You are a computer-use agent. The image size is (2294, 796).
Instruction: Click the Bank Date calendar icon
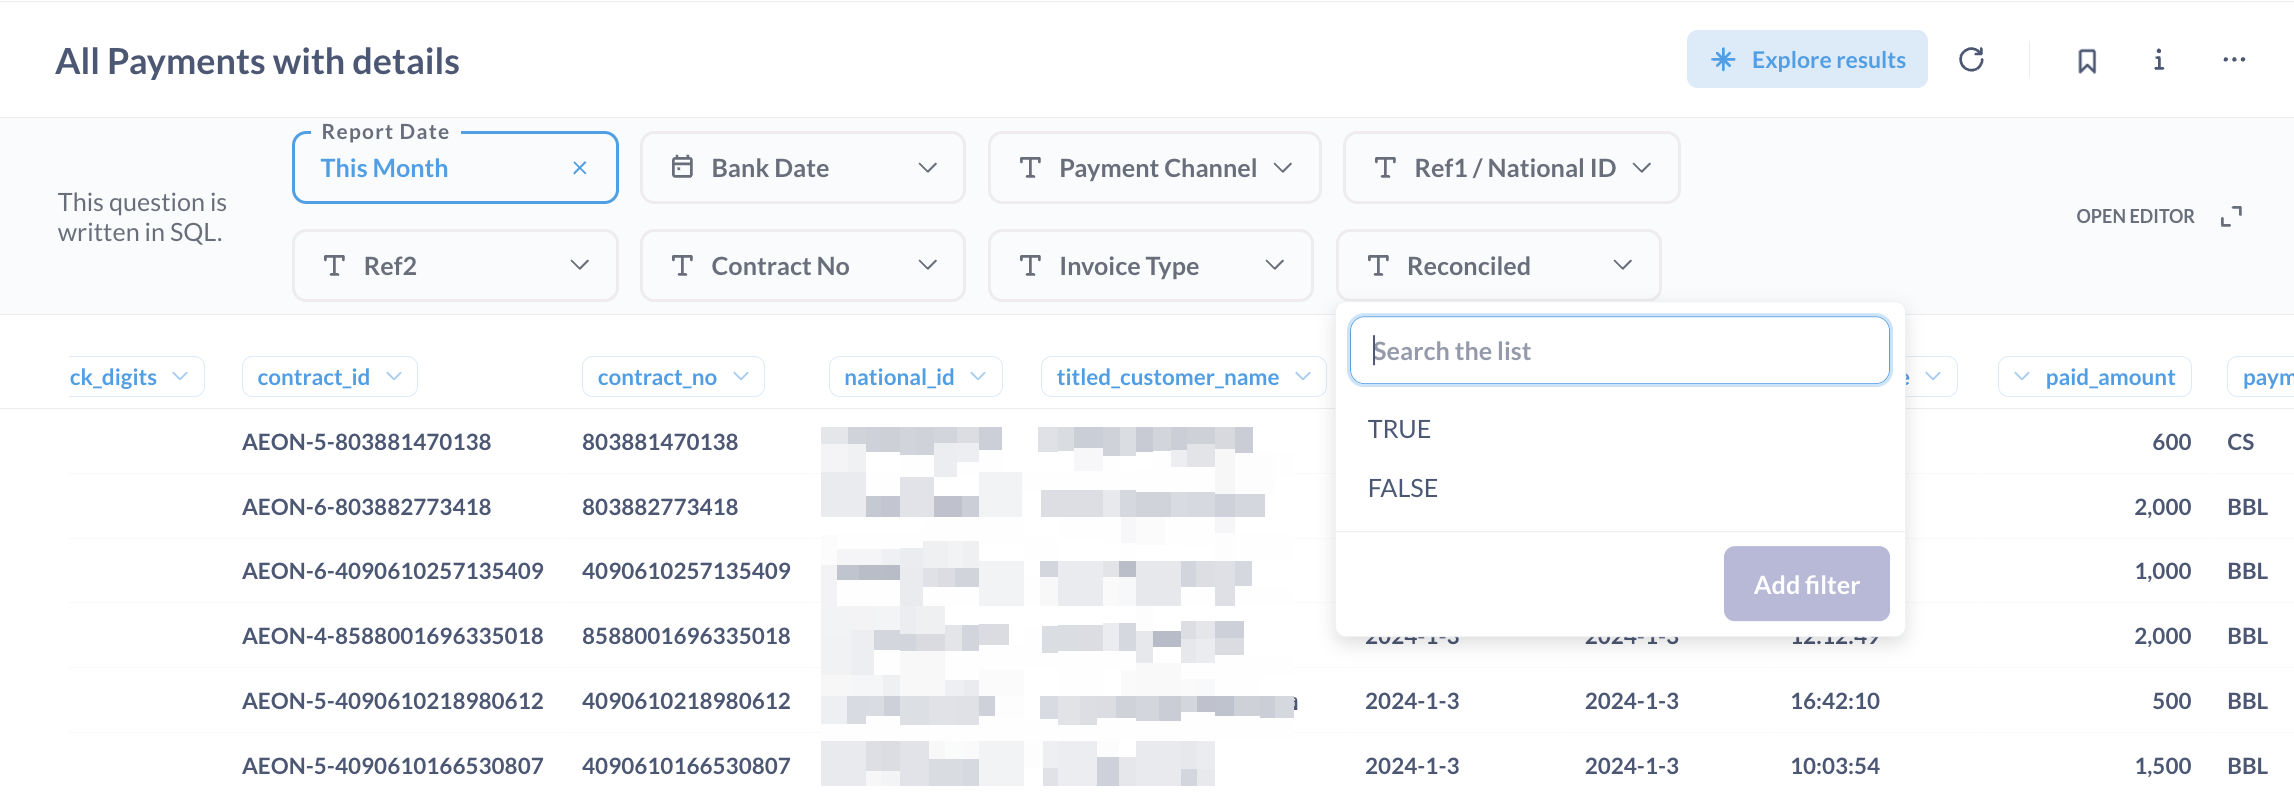click(x=682, y=167)
